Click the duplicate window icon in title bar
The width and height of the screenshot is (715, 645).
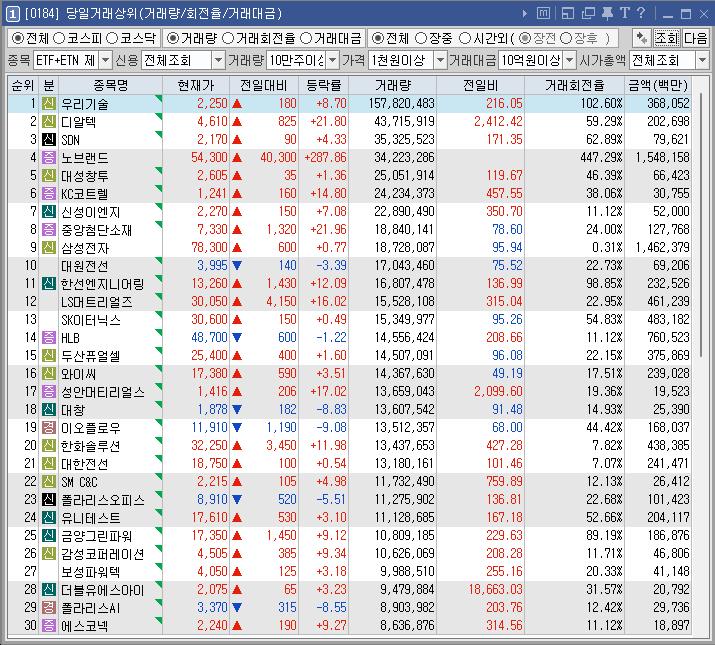coord(588,14)
